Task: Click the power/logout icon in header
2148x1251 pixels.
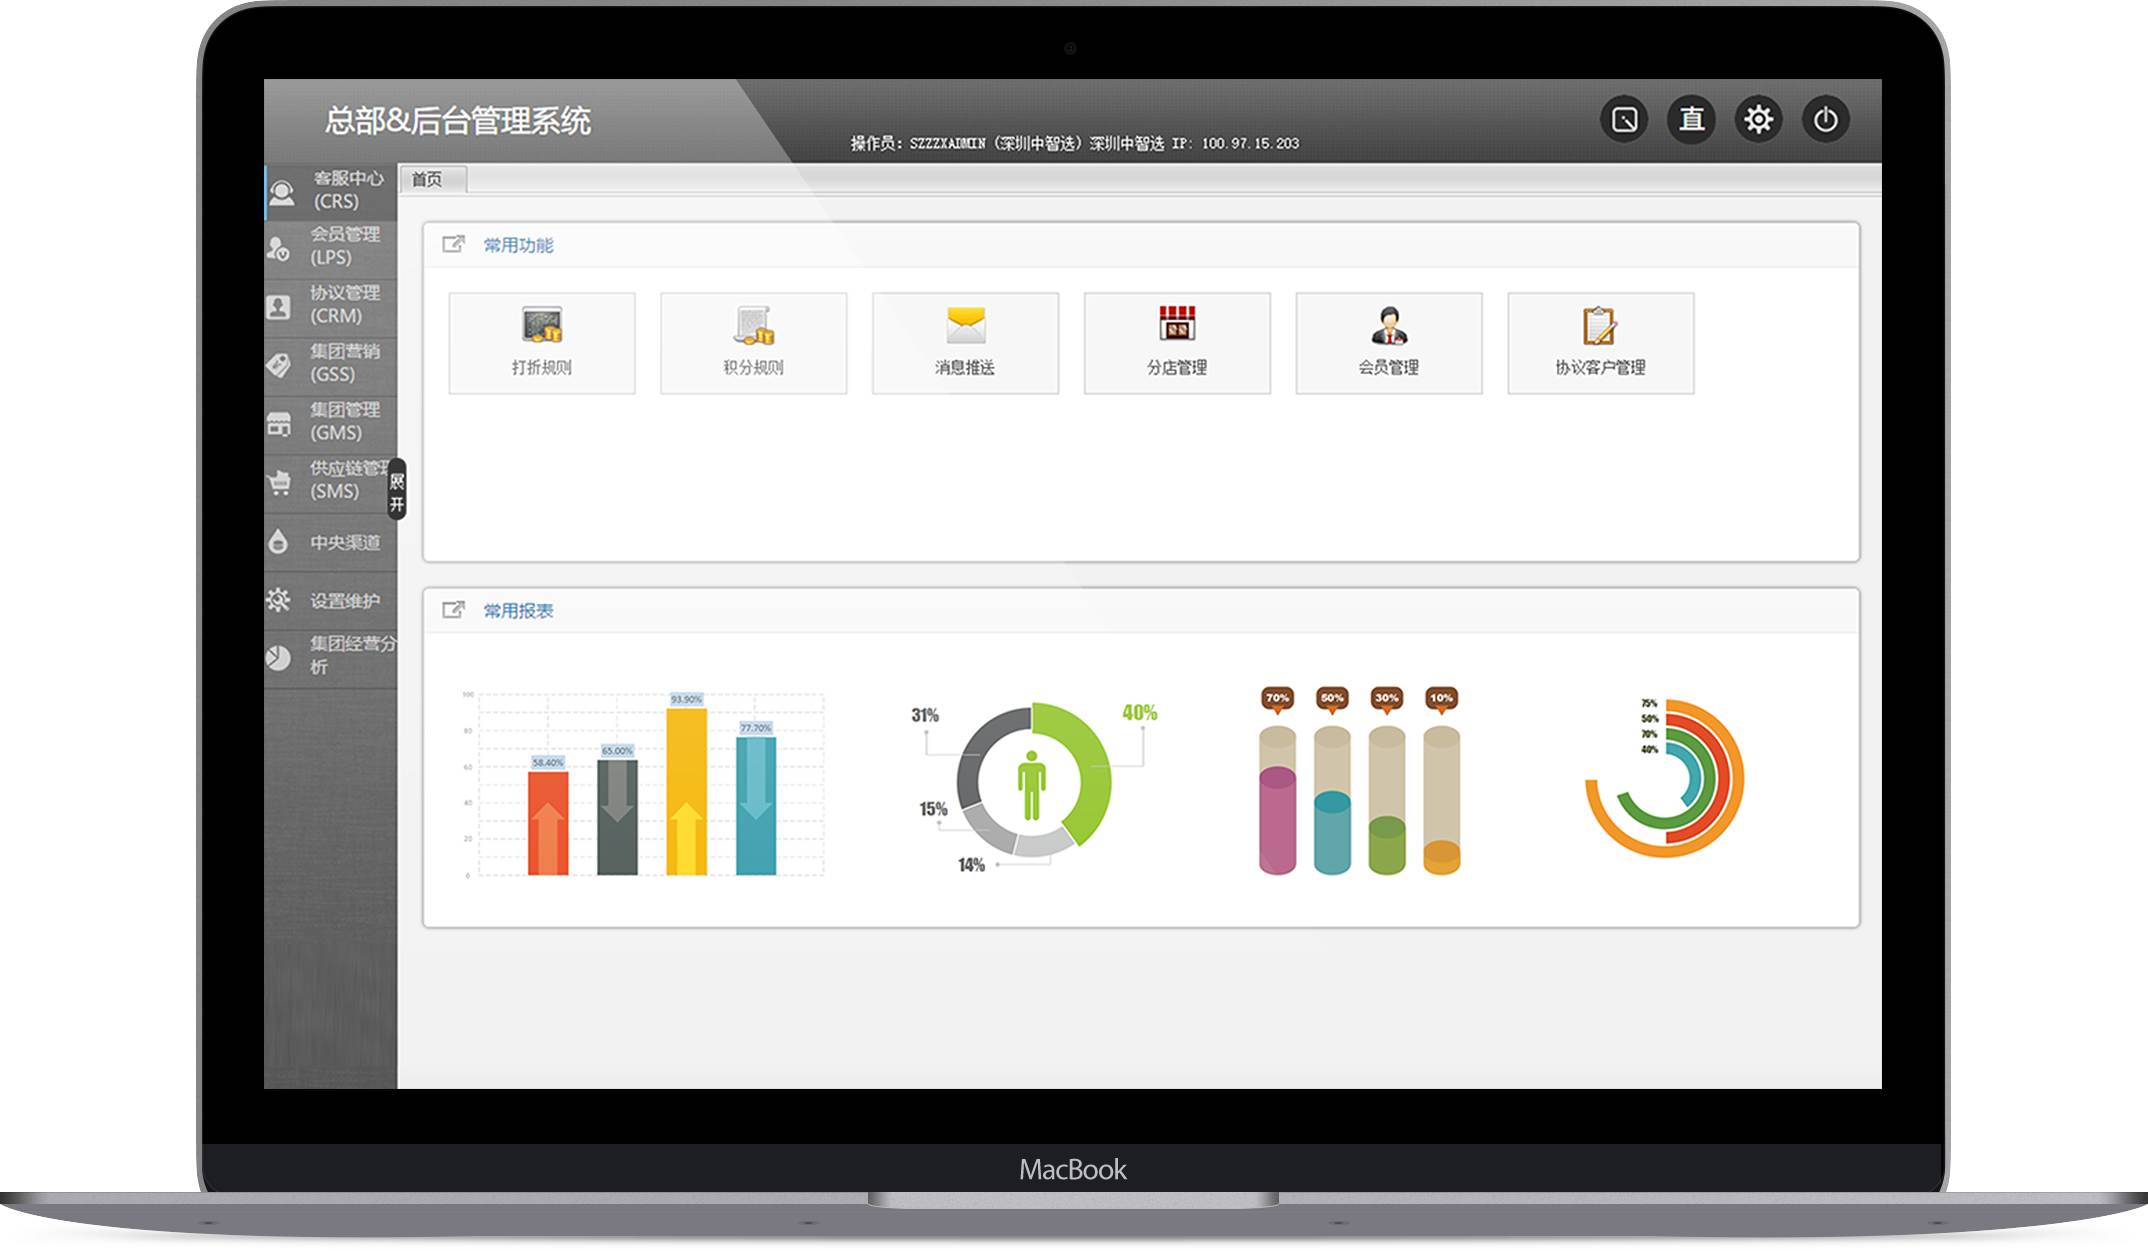Action: click(1825, 120)
